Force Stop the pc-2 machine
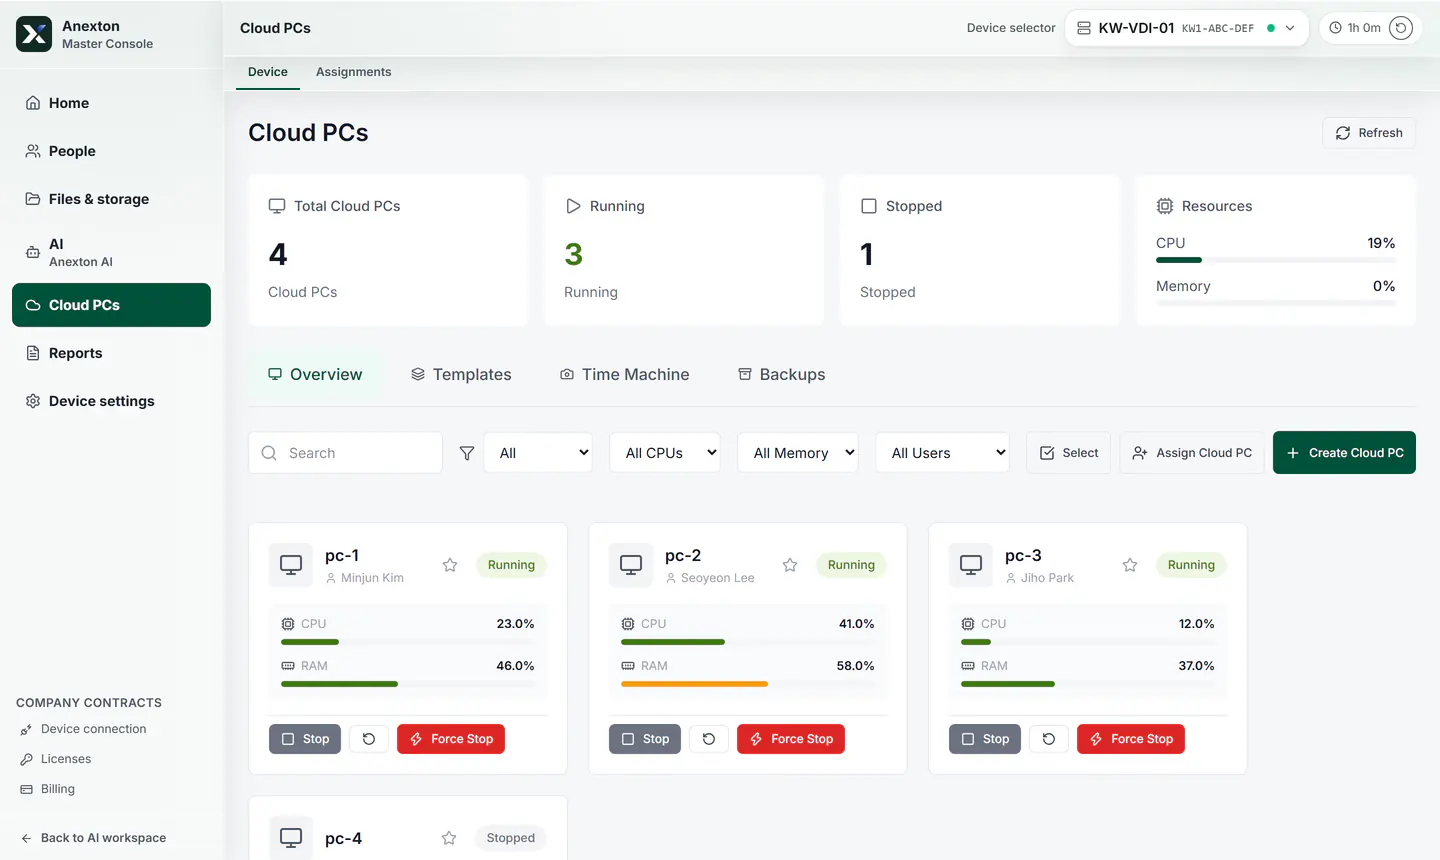This screenshot has height=860, width=1440. click(791, 739)
